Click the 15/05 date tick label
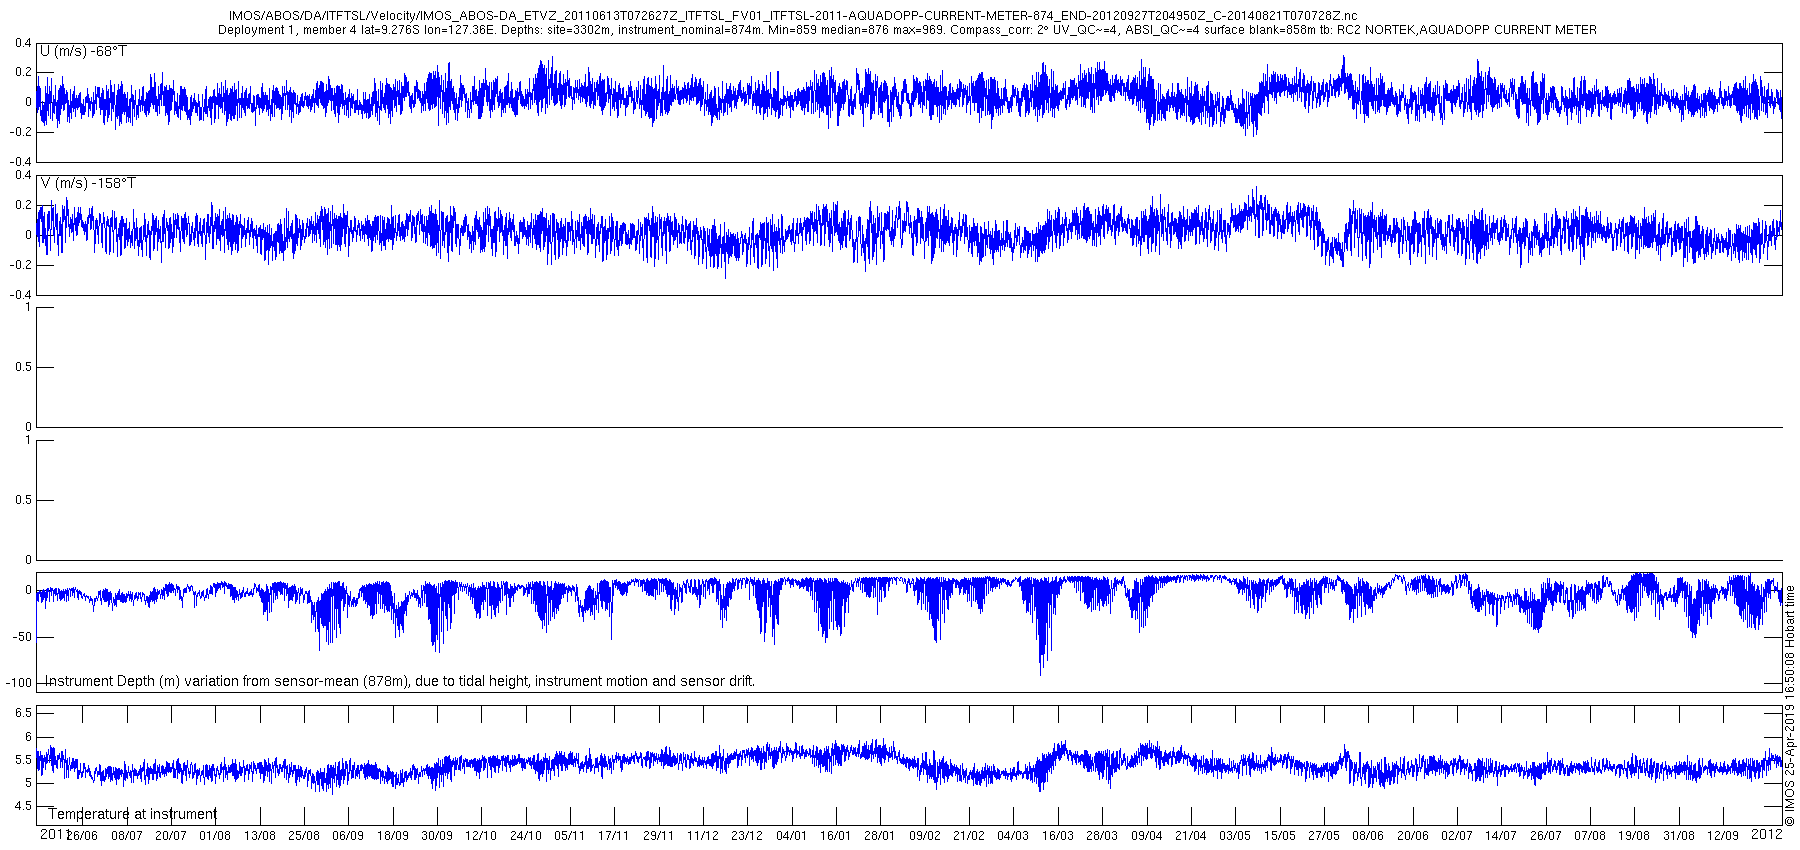Screen dimensions: 1800x850 pyautogui.click(x=1280, y=835)
